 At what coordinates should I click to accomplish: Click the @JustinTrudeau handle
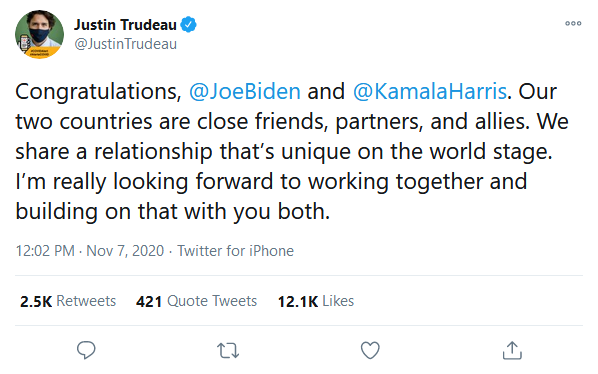(x=125, y=44)
